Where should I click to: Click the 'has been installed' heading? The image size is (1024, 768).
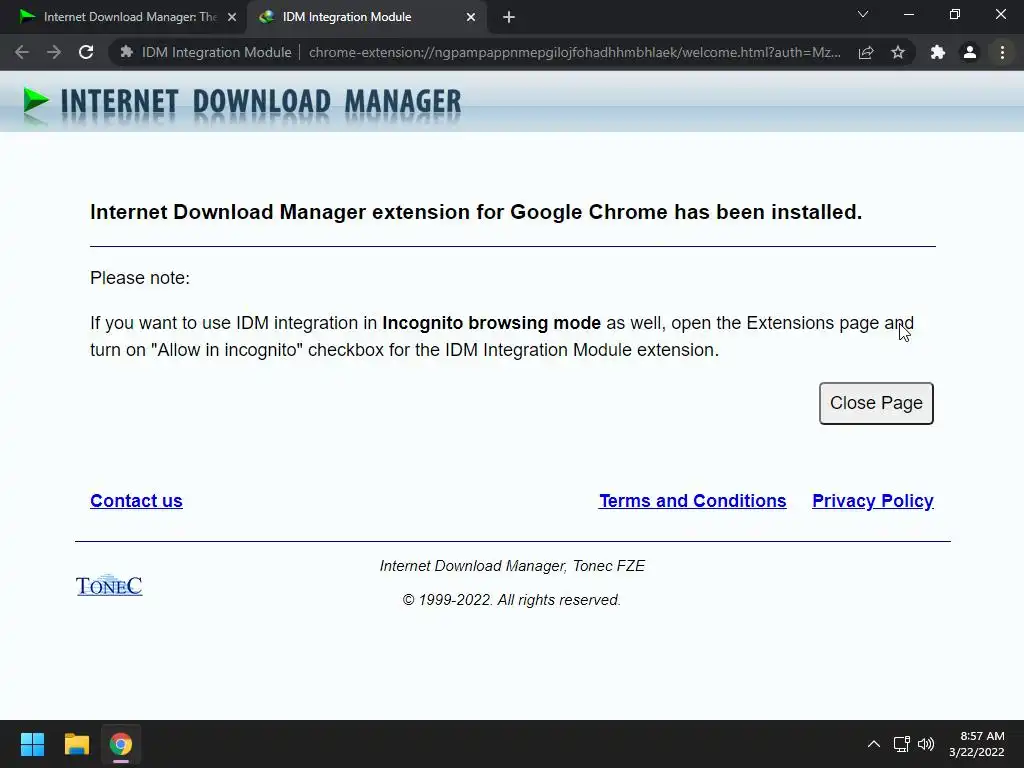pos(476,212)
